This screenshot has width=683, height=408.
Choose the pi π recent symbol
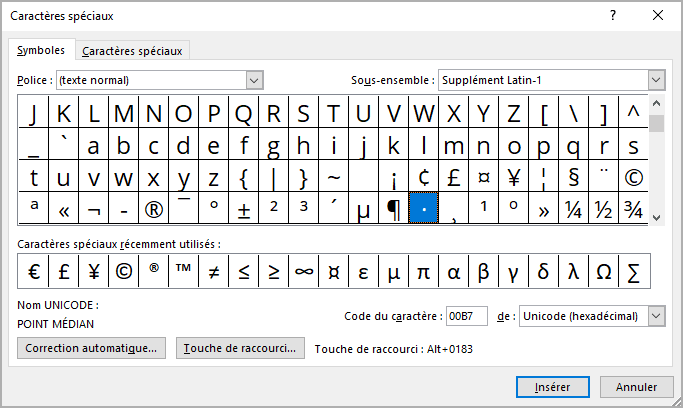[x=424, y=271]
